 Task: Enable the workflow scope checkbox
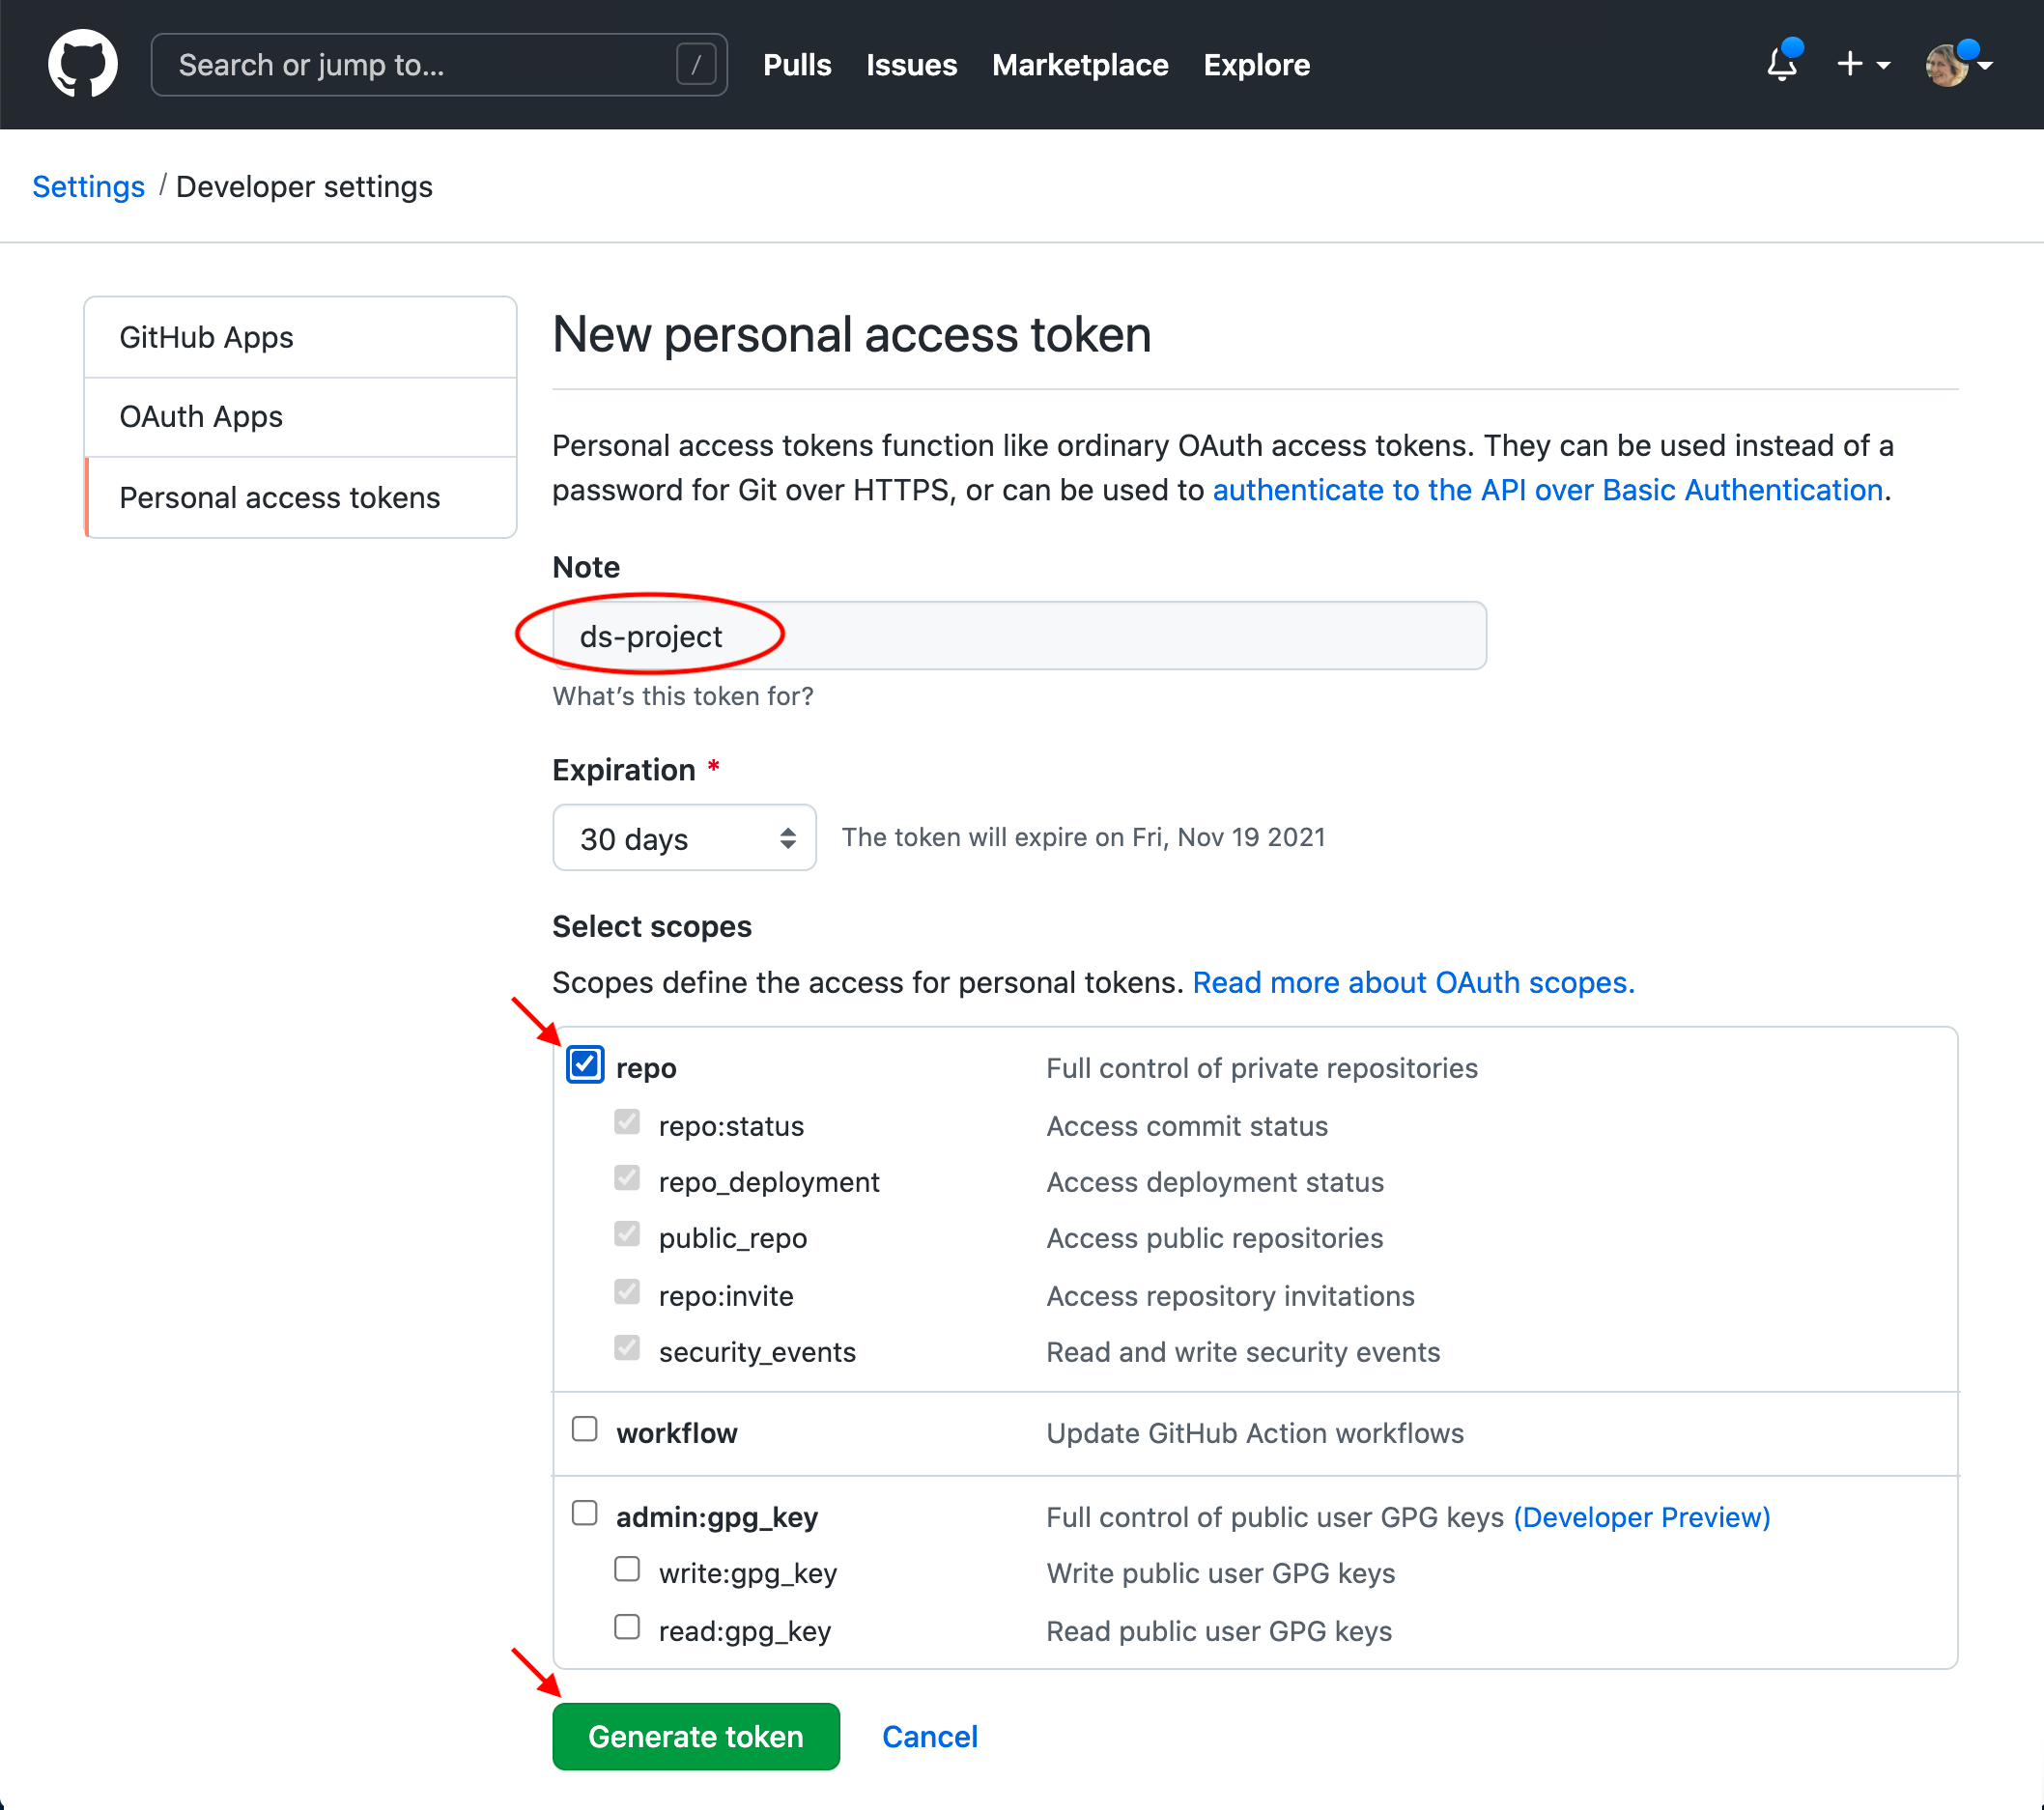tap(585, 1430)
